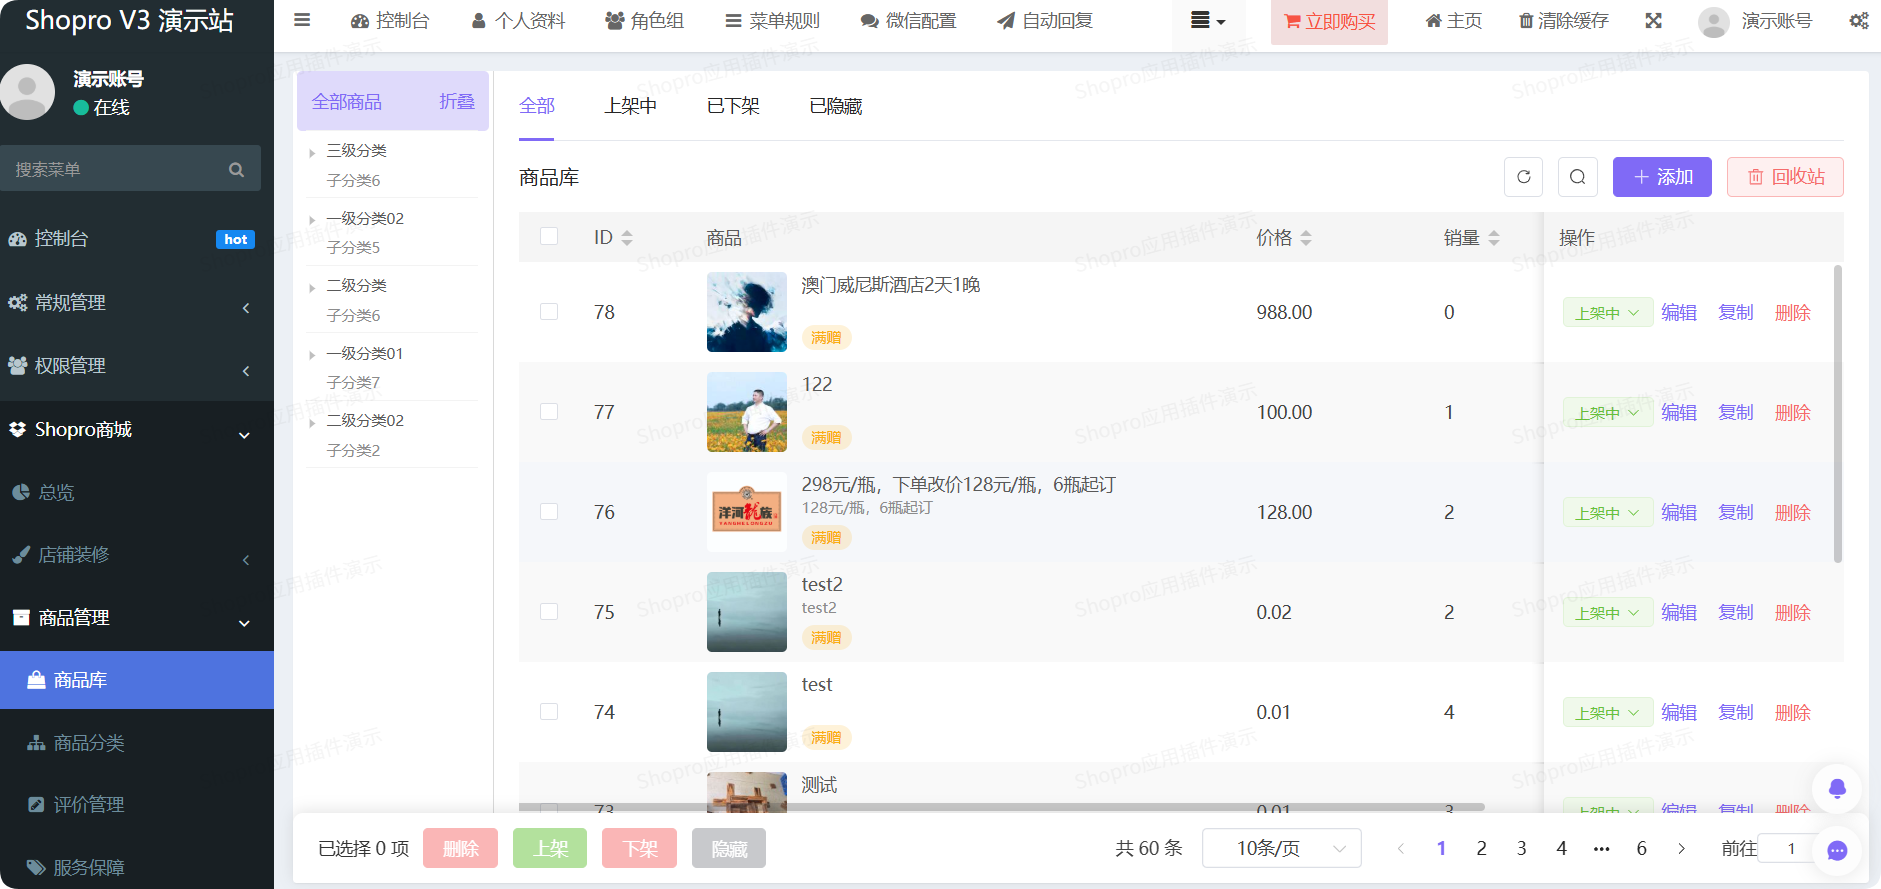Toggle the hamburger sidebar collapse icon
This screenshot has height=889, width=1881.
(x=301, y=20)
